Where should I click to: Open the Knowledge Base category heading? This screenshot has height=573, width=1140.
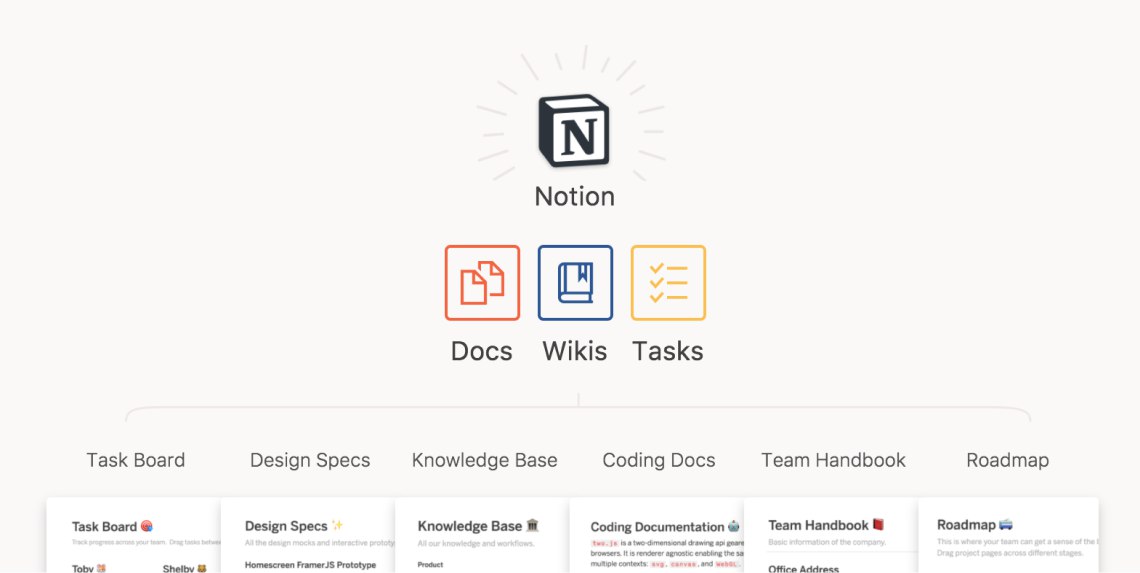coord(485,460)
